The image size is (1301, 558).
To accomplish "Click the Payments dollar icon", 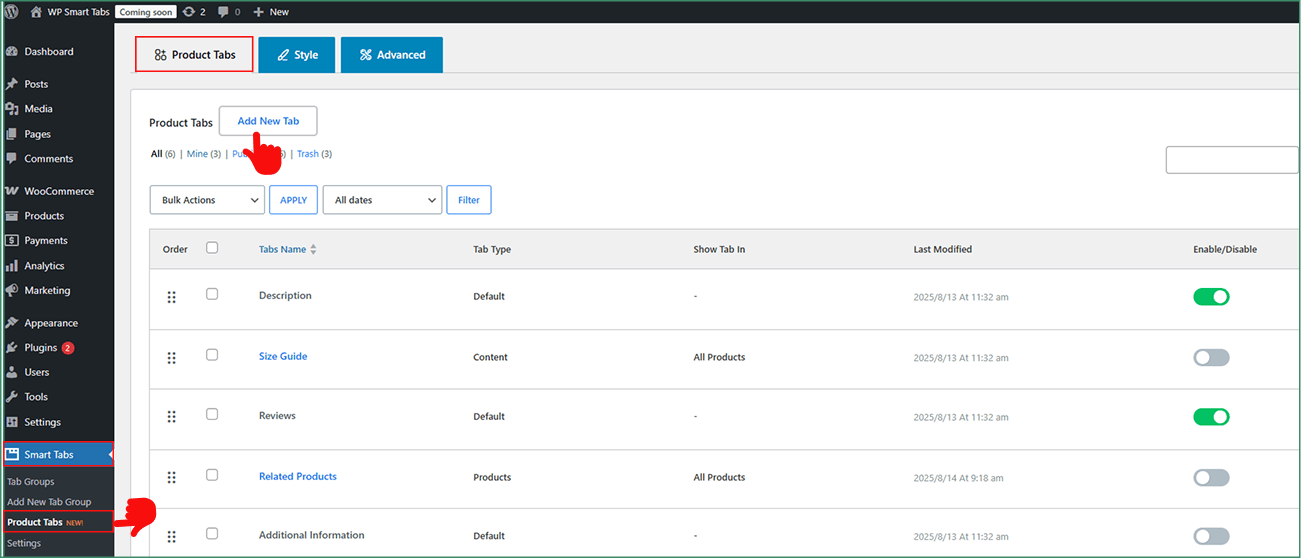I will [12, 241].
